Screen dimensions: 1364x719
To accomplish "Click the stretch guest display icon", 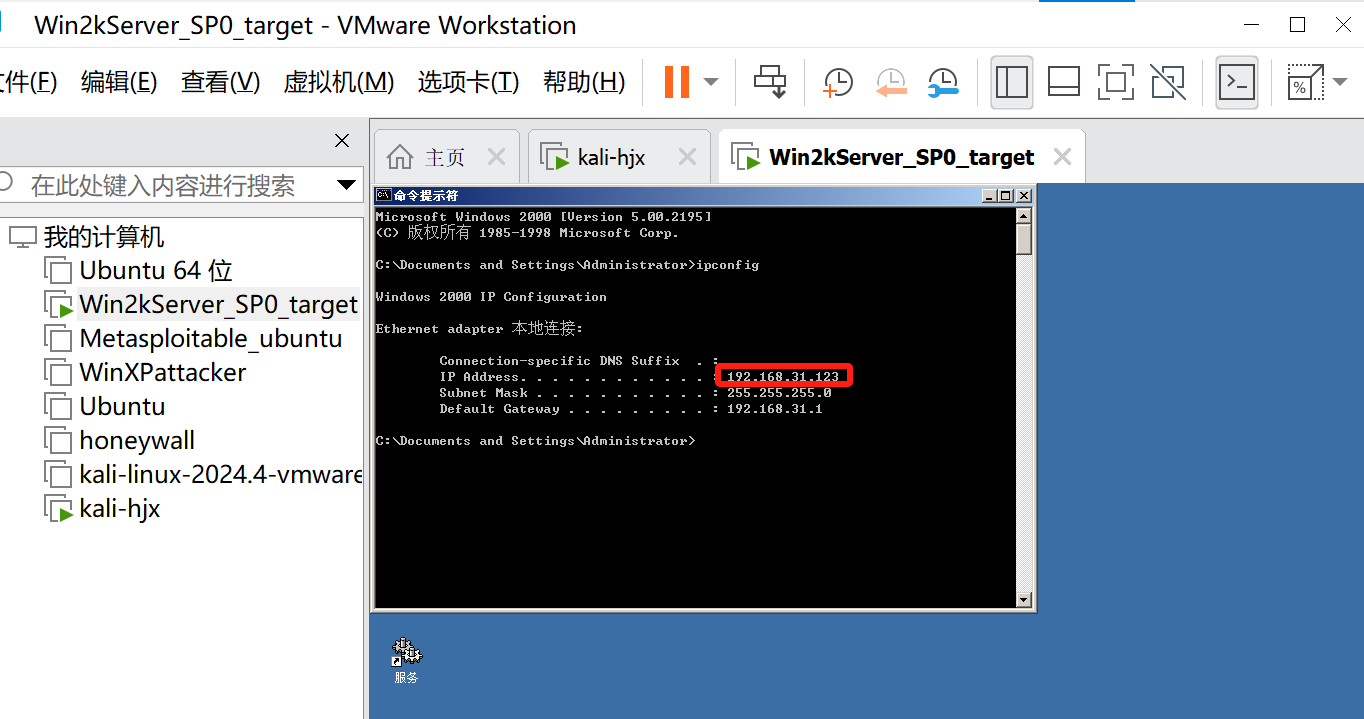I will point(1305,82).
